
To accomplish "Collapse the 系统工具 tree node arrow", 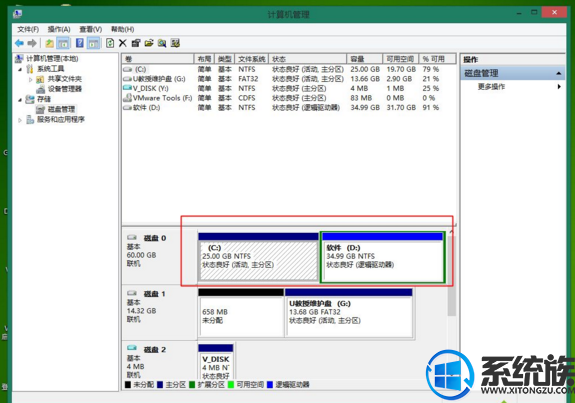I will pyautogui.click(x=20, y=69).
